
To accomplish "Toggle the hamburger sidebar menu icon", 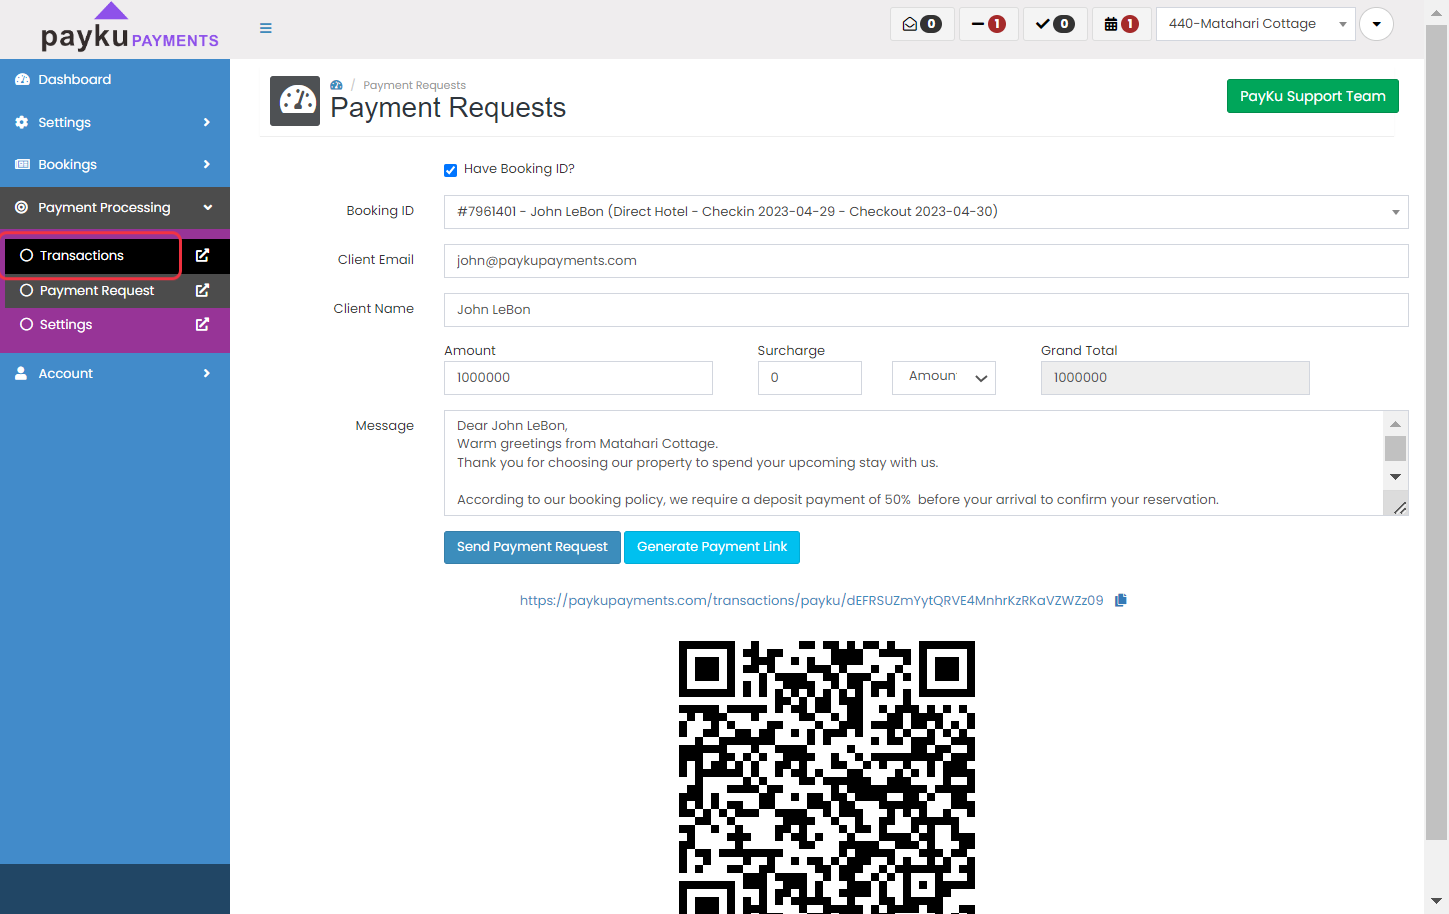I will tap(266, 28).
